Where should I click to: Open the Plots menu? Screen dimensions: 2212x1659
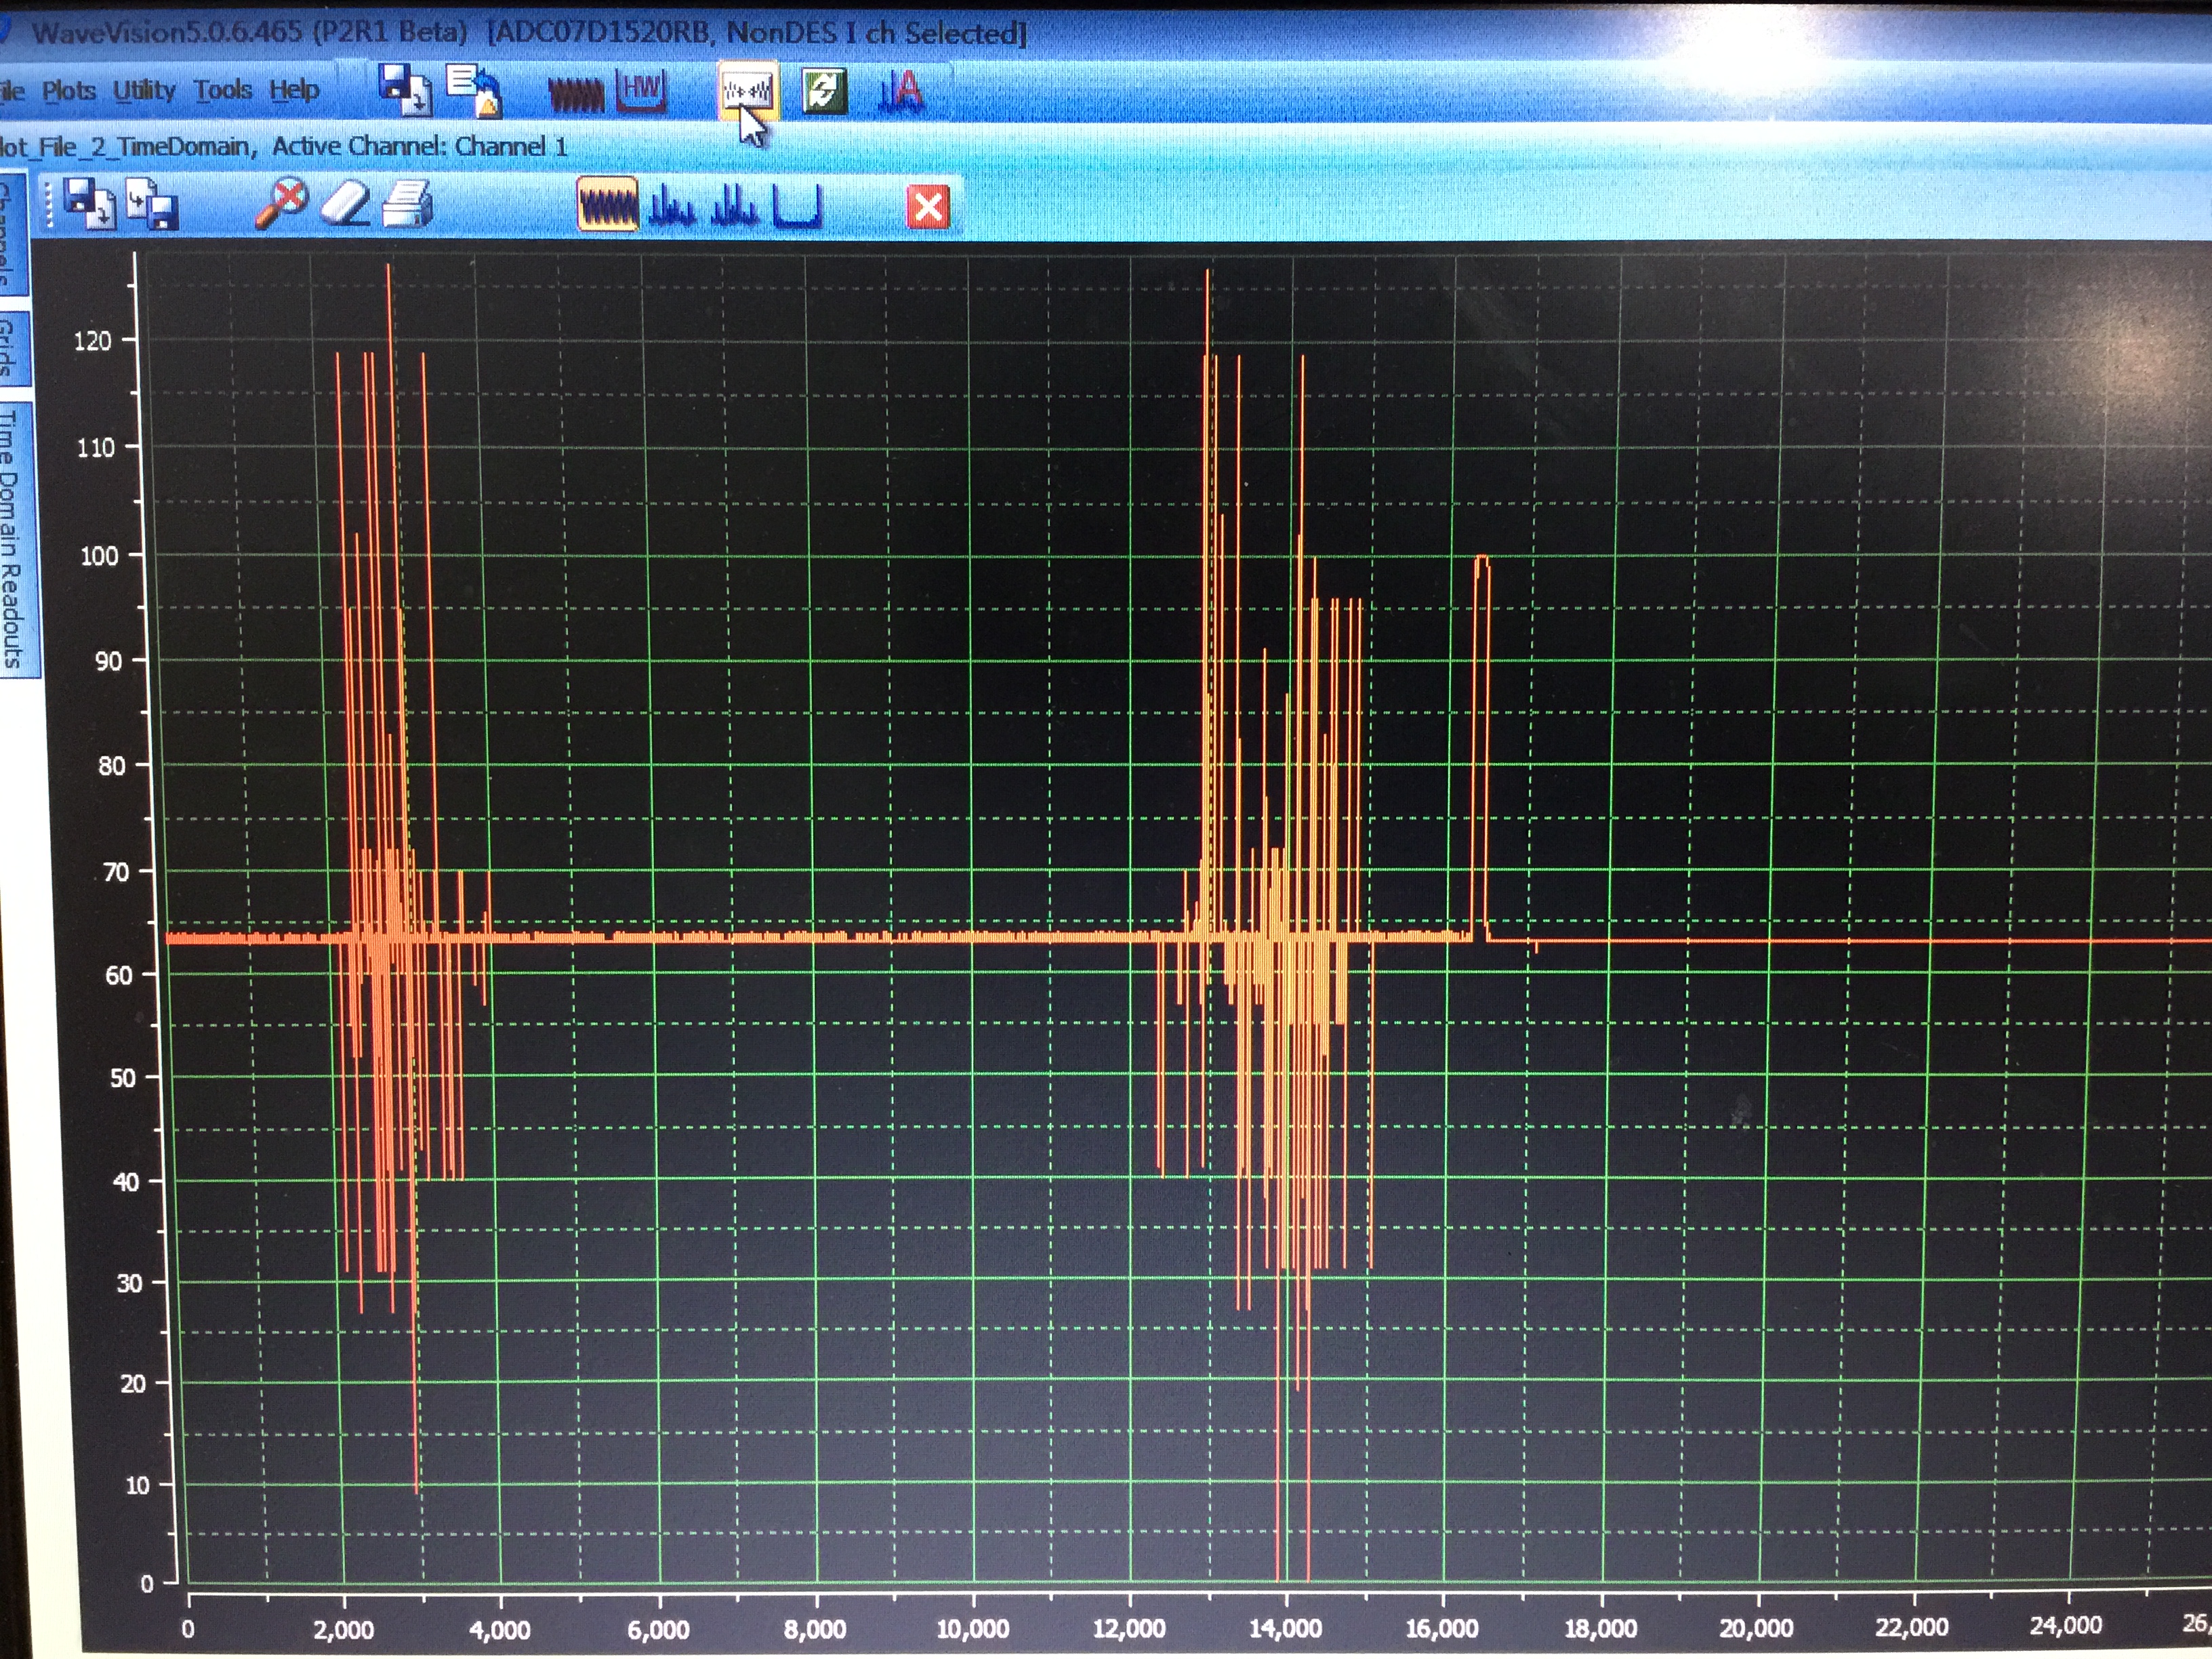[68, 91]
